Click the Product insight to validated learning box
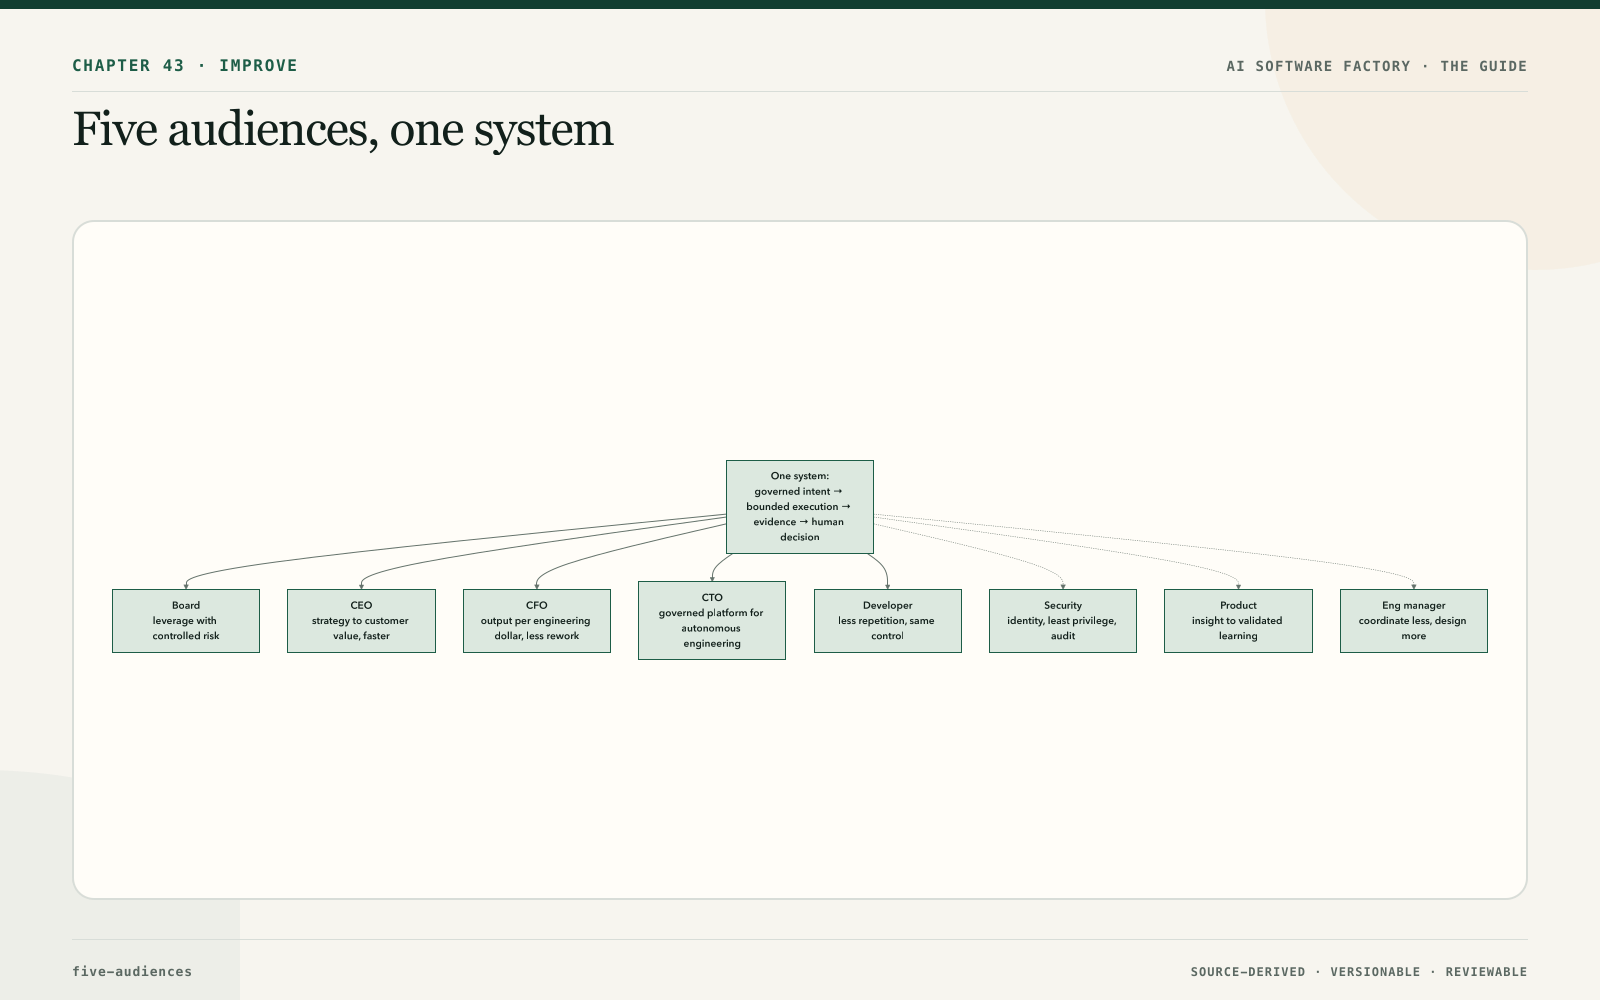Viewport: 1600px width, 1000px height. click(1238, 621)
